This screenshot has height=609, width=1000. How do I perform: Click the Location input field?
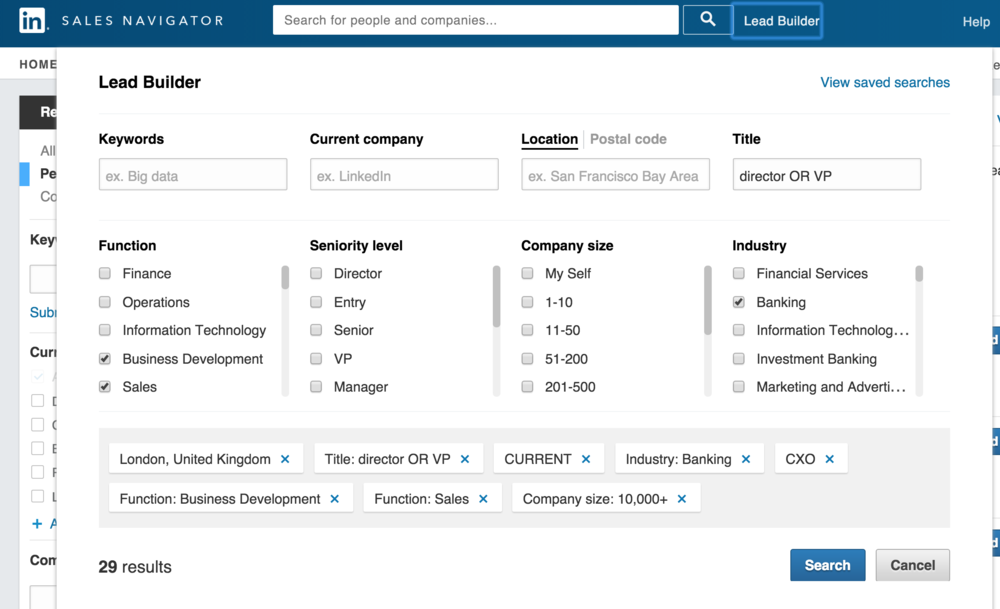click(x=615, y=174)
